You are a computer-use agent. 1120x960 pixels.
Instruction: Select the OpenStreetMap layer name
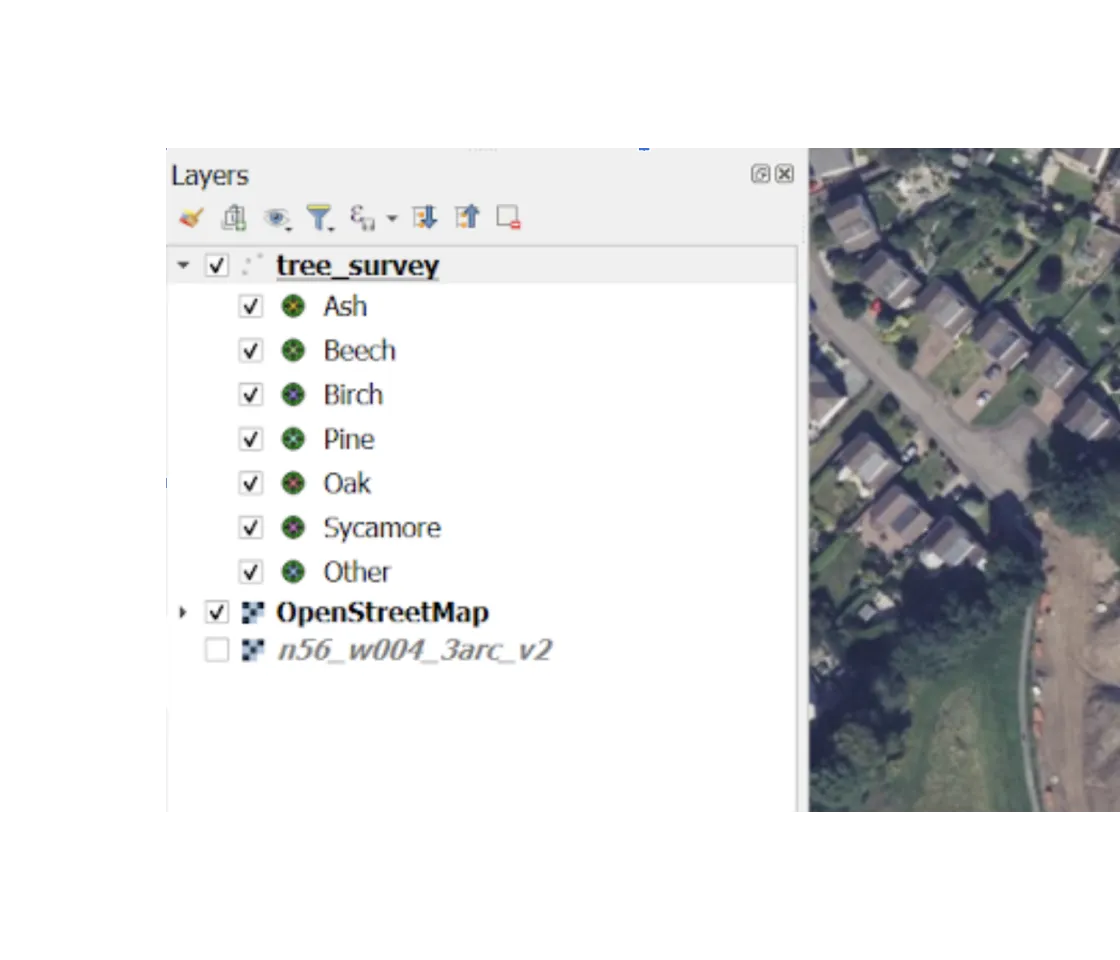click(381, 612)
